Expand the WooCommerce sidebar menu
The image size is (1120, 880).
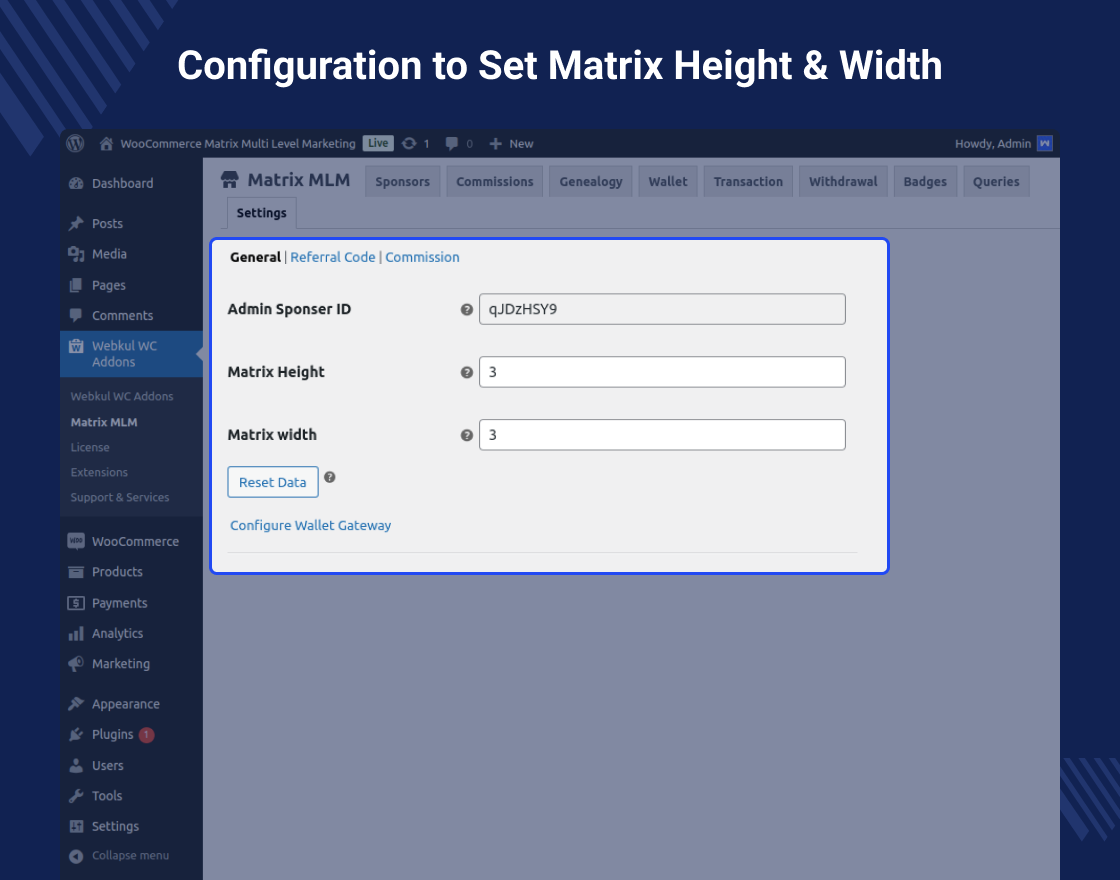(x=134, y=541)
